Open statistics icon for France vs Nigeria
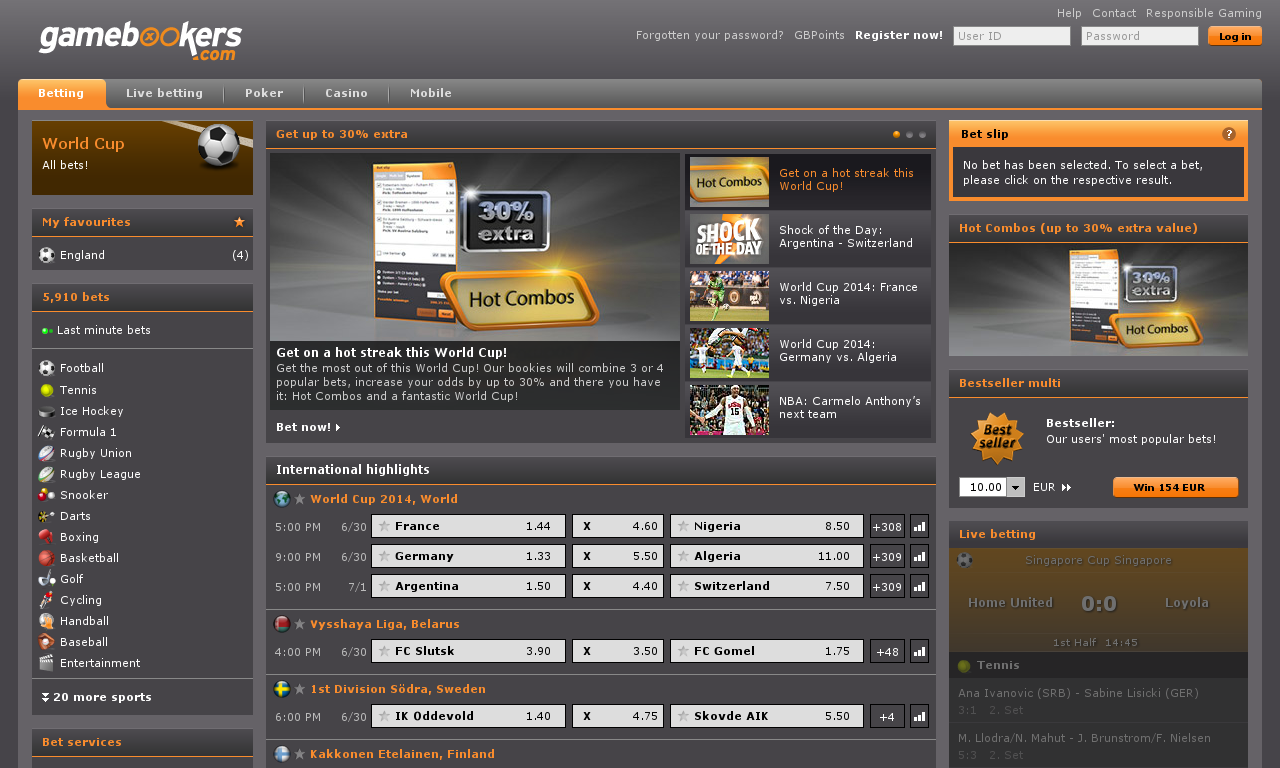 (919, 526)
